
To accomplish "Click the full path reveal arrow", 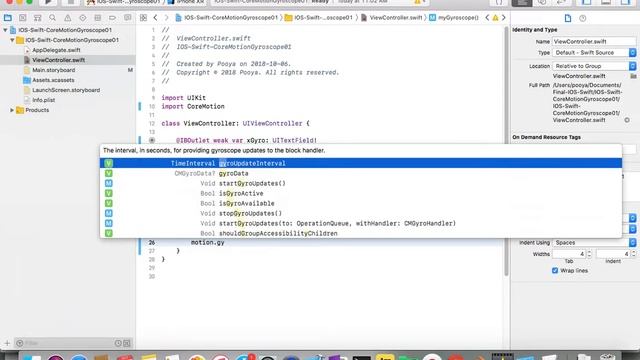I will click(627, 120).
